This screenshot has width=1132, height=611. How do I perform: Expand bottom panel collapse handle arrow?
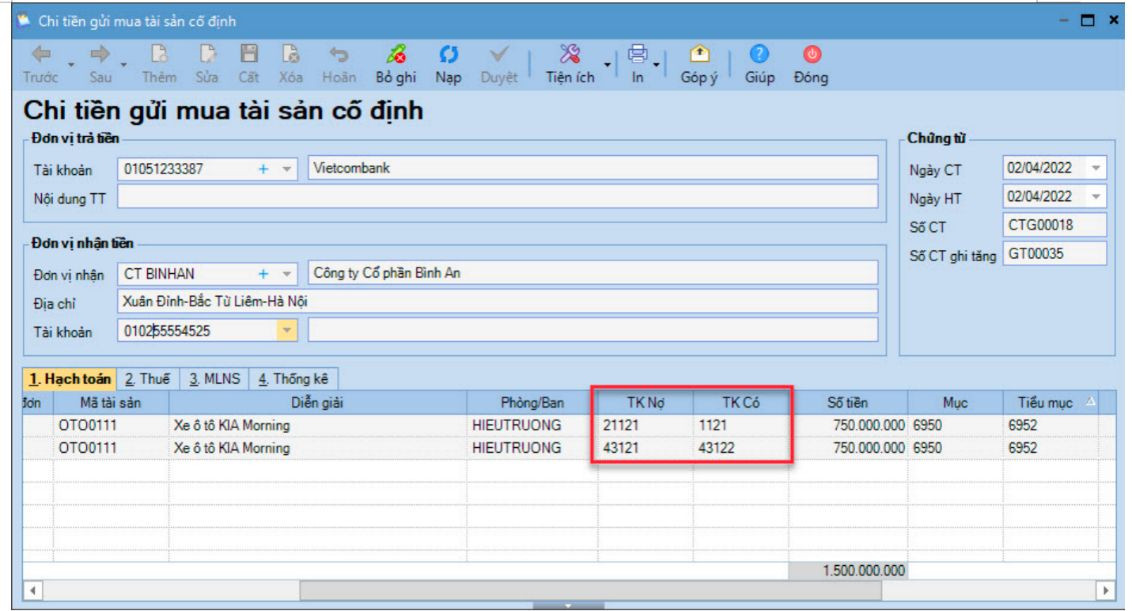click(x=568, y=606)
